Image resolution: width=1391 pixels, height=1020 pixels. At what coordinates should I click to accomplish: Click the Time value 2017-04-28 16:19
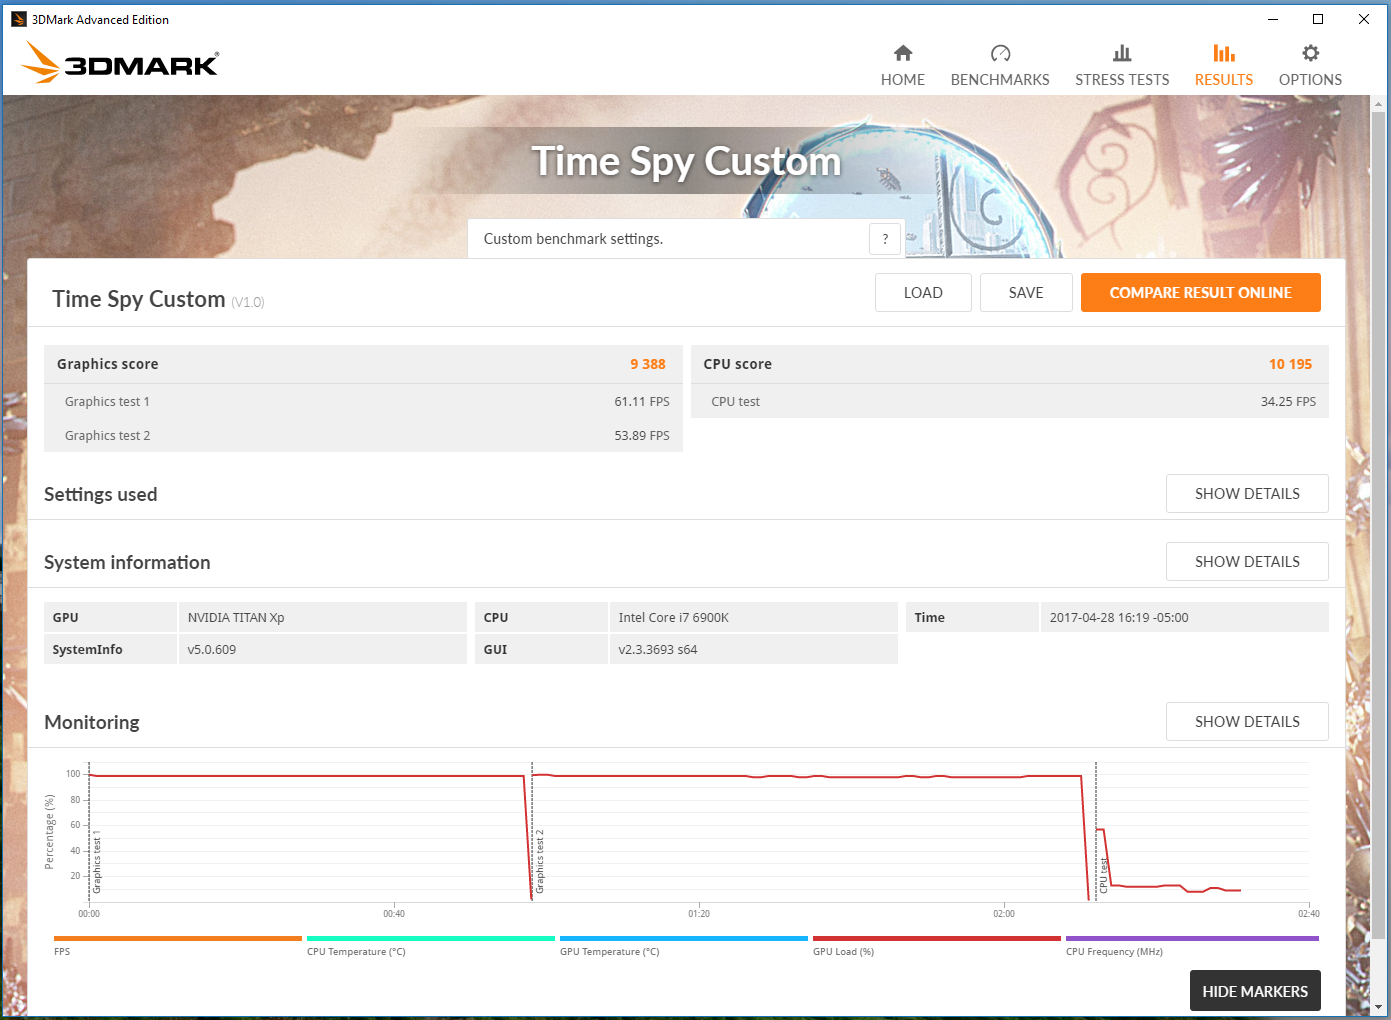1119,617
